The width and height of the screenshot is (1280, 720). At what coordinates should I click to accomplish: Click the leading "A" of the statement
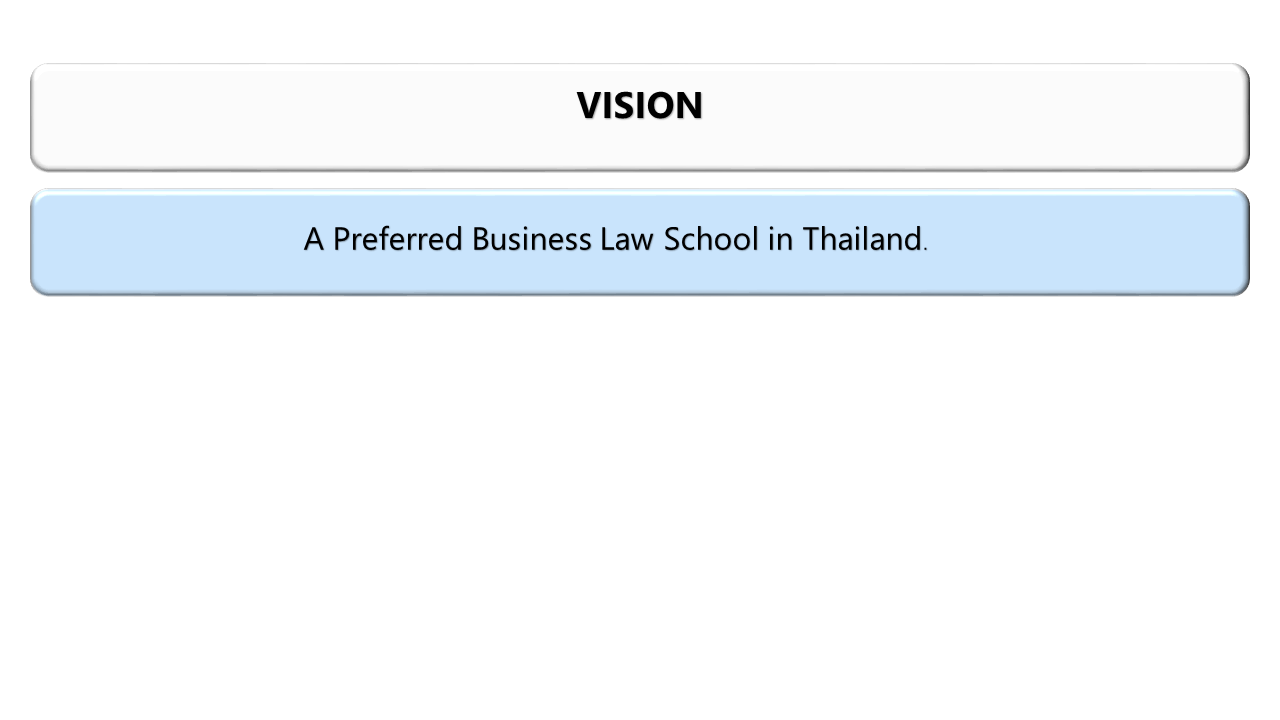pos(314,240)
